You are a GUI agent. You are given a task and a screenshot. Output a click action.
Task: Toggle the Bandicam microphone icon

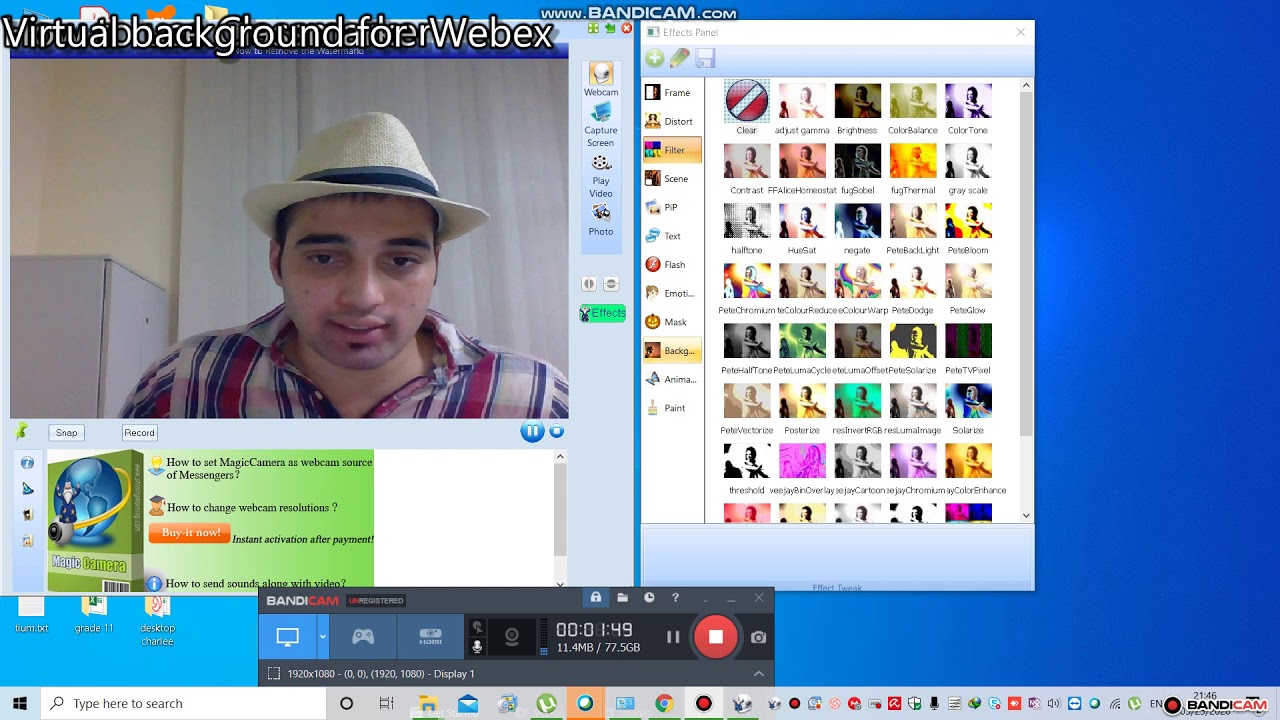coord(477,646)
